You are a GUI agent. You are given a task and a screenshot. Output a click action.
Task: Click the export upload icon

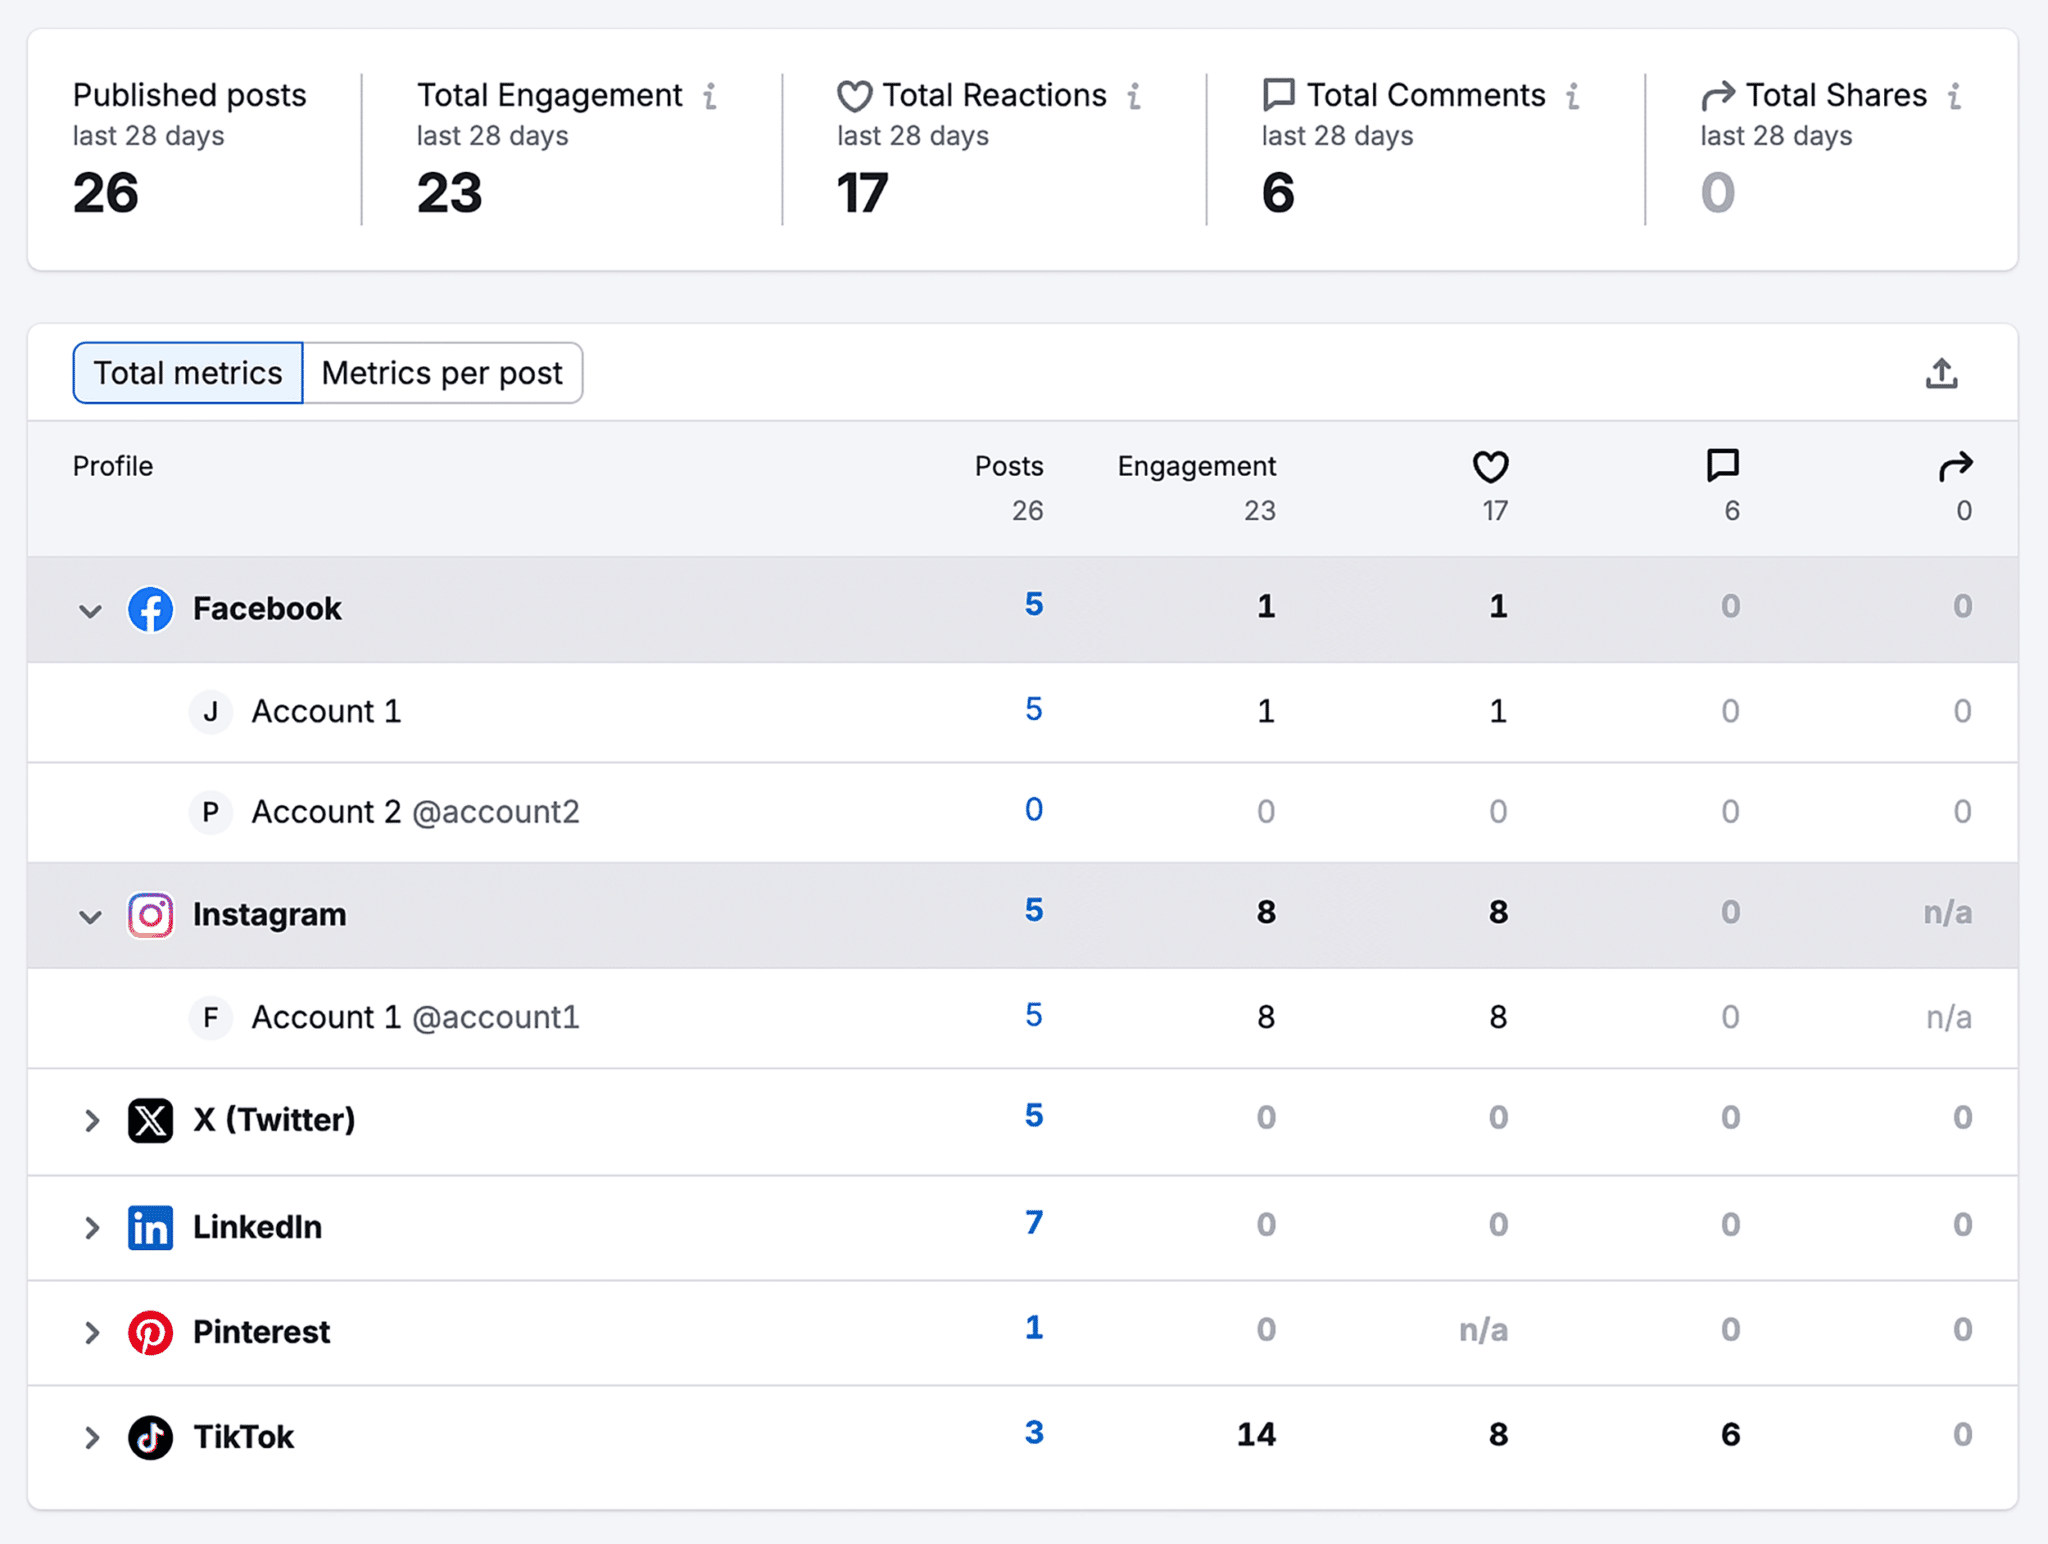[1941, 373]
